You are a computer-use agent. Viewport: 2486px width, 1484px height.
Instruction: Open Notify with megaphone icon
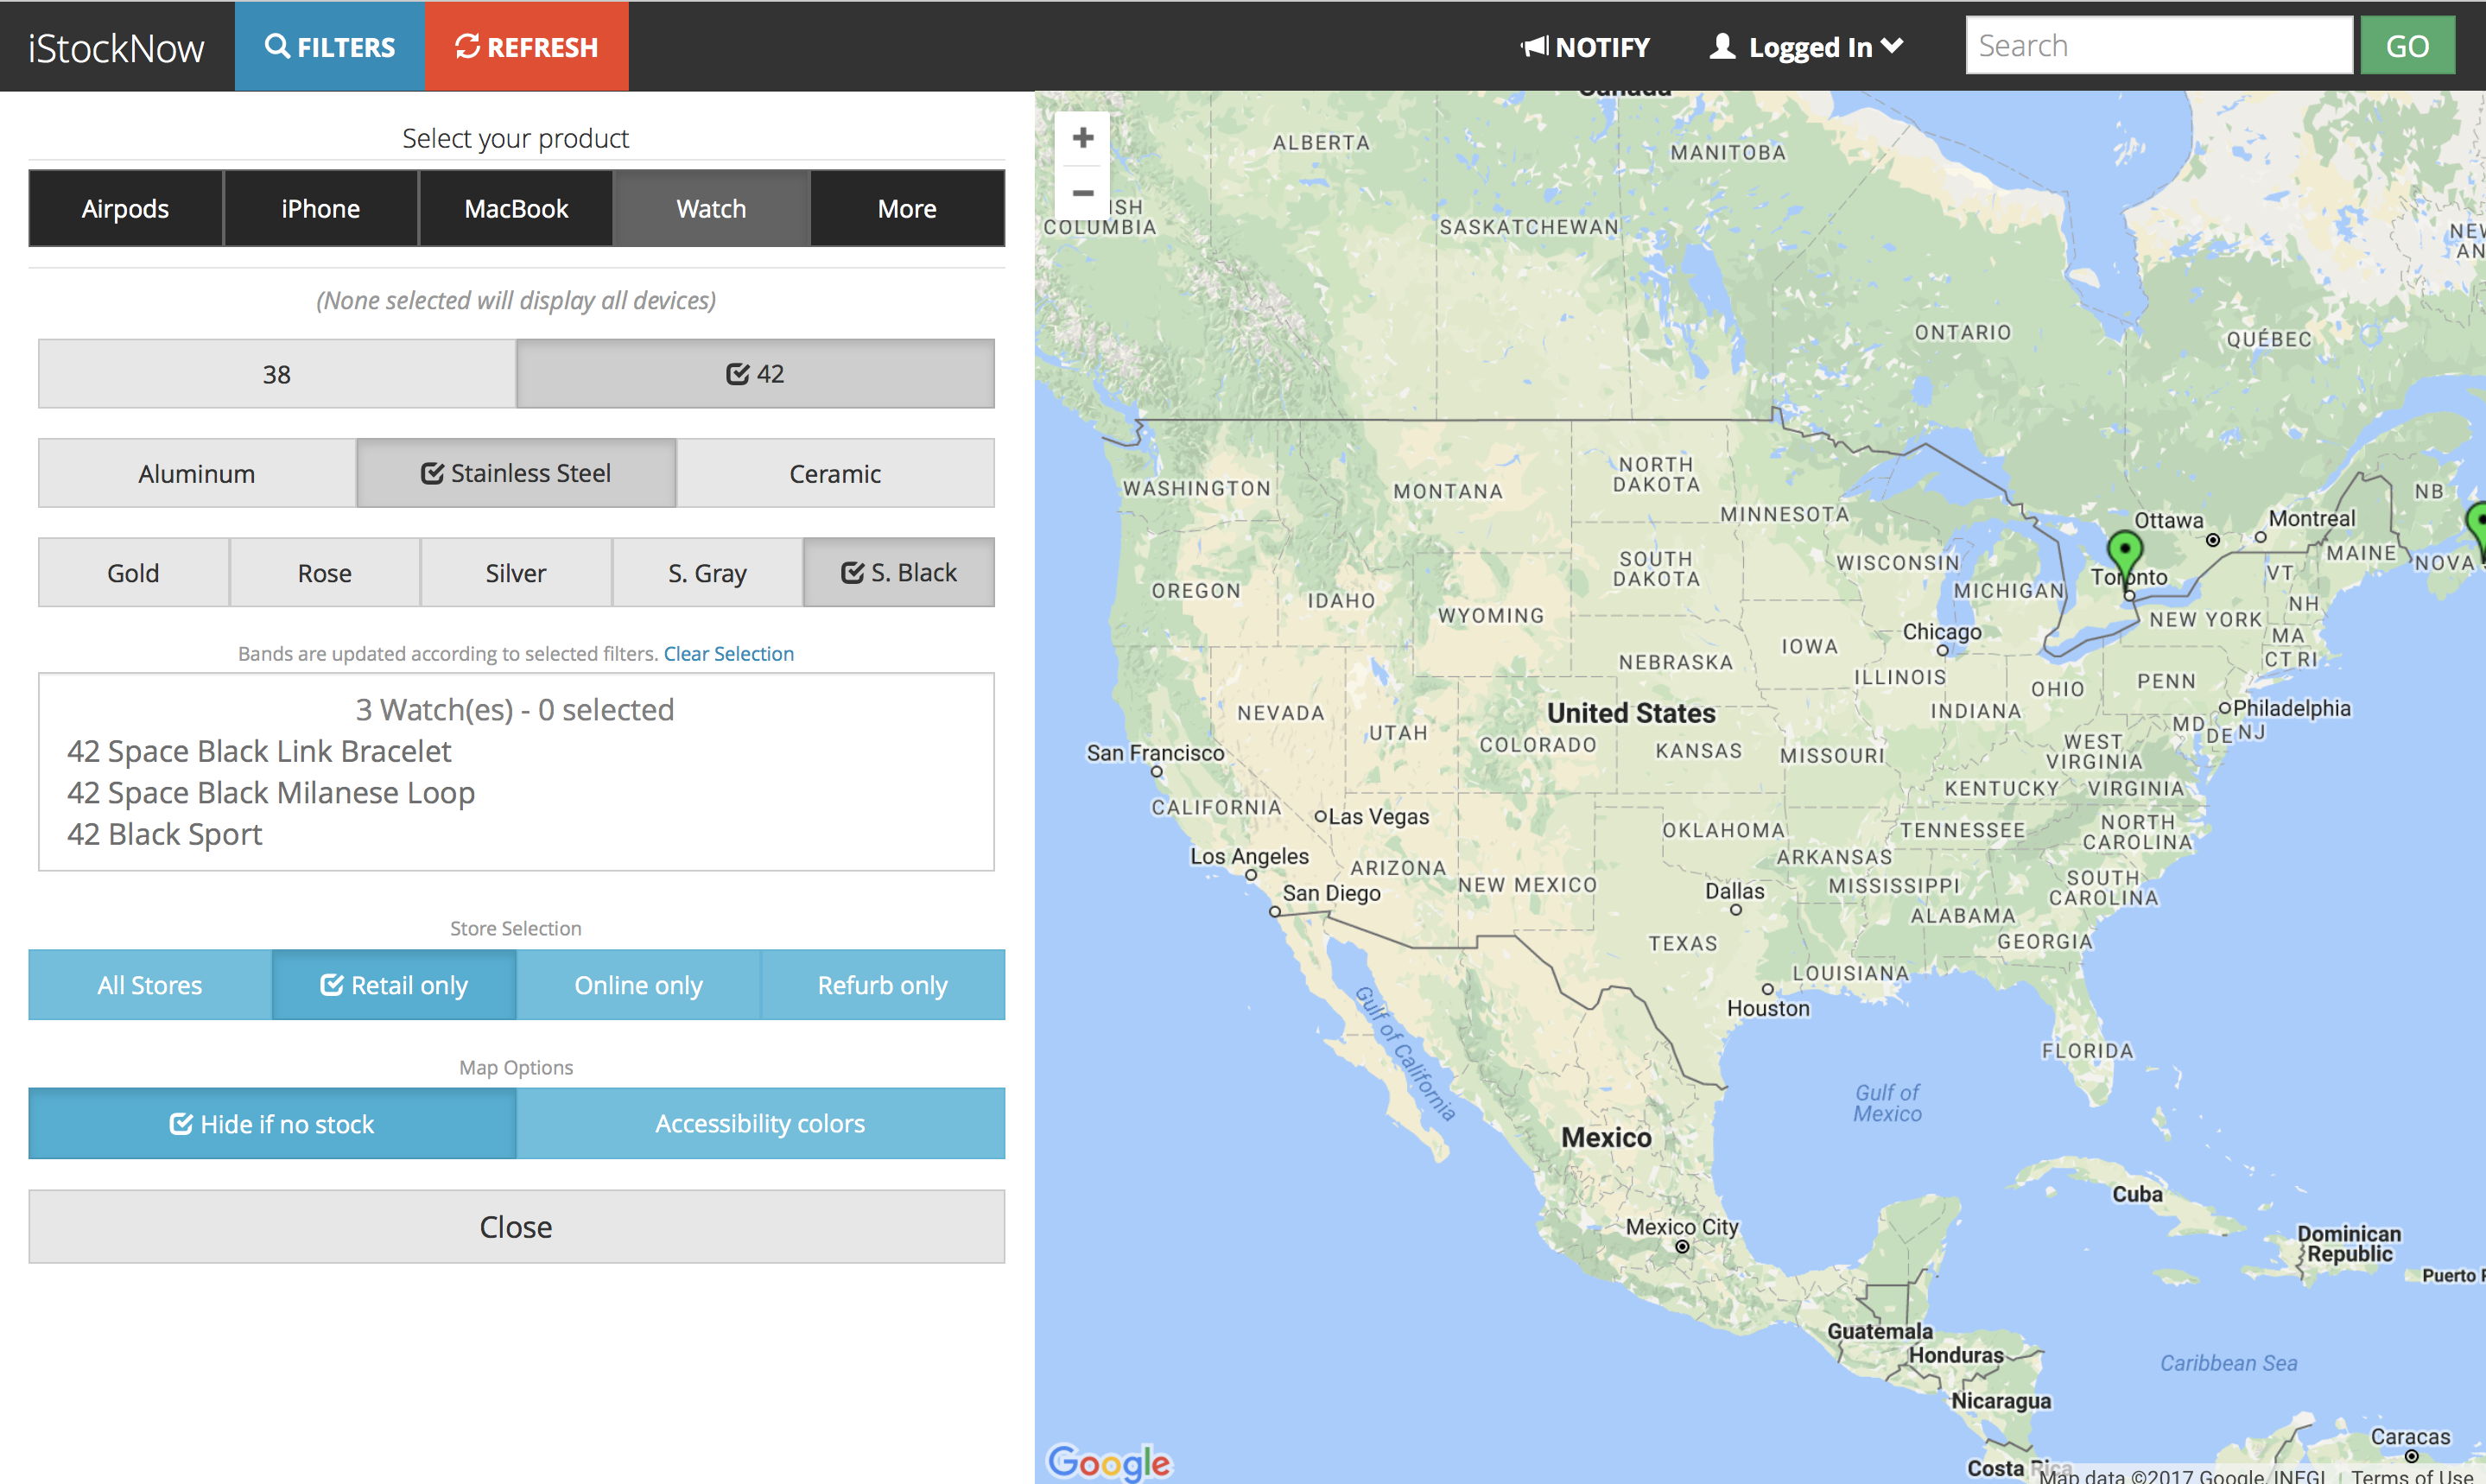point(1585,47)
